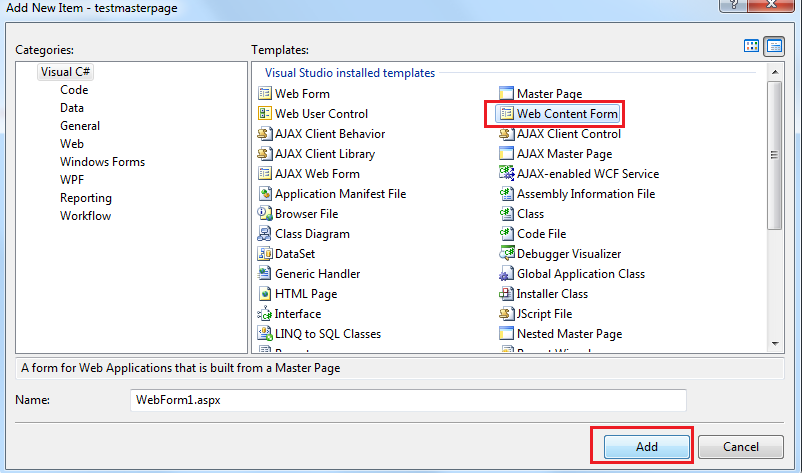Click the Web Content Form icon

(x=506, y=113)
